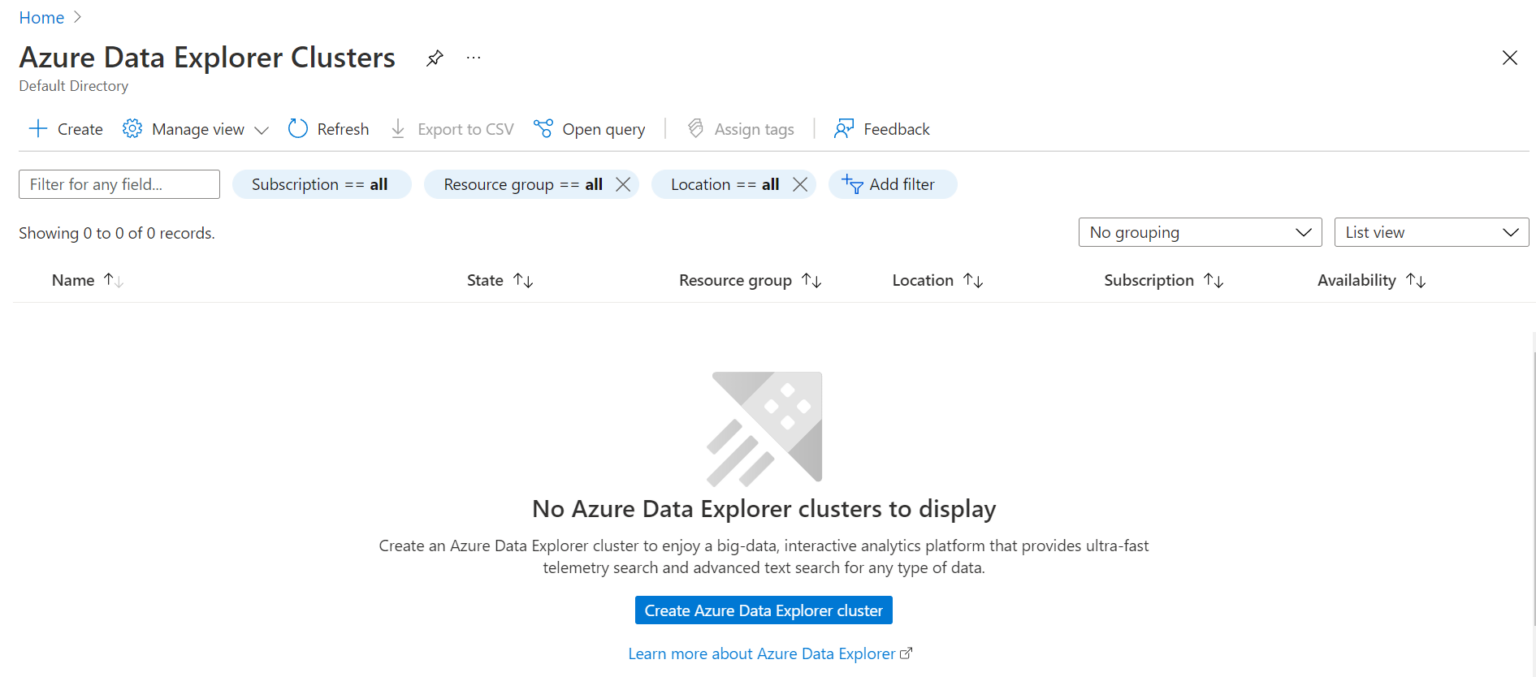The width and height of the screenshot is (1536, 677).
Task: Add a new filter
Action: pos(892,184)
